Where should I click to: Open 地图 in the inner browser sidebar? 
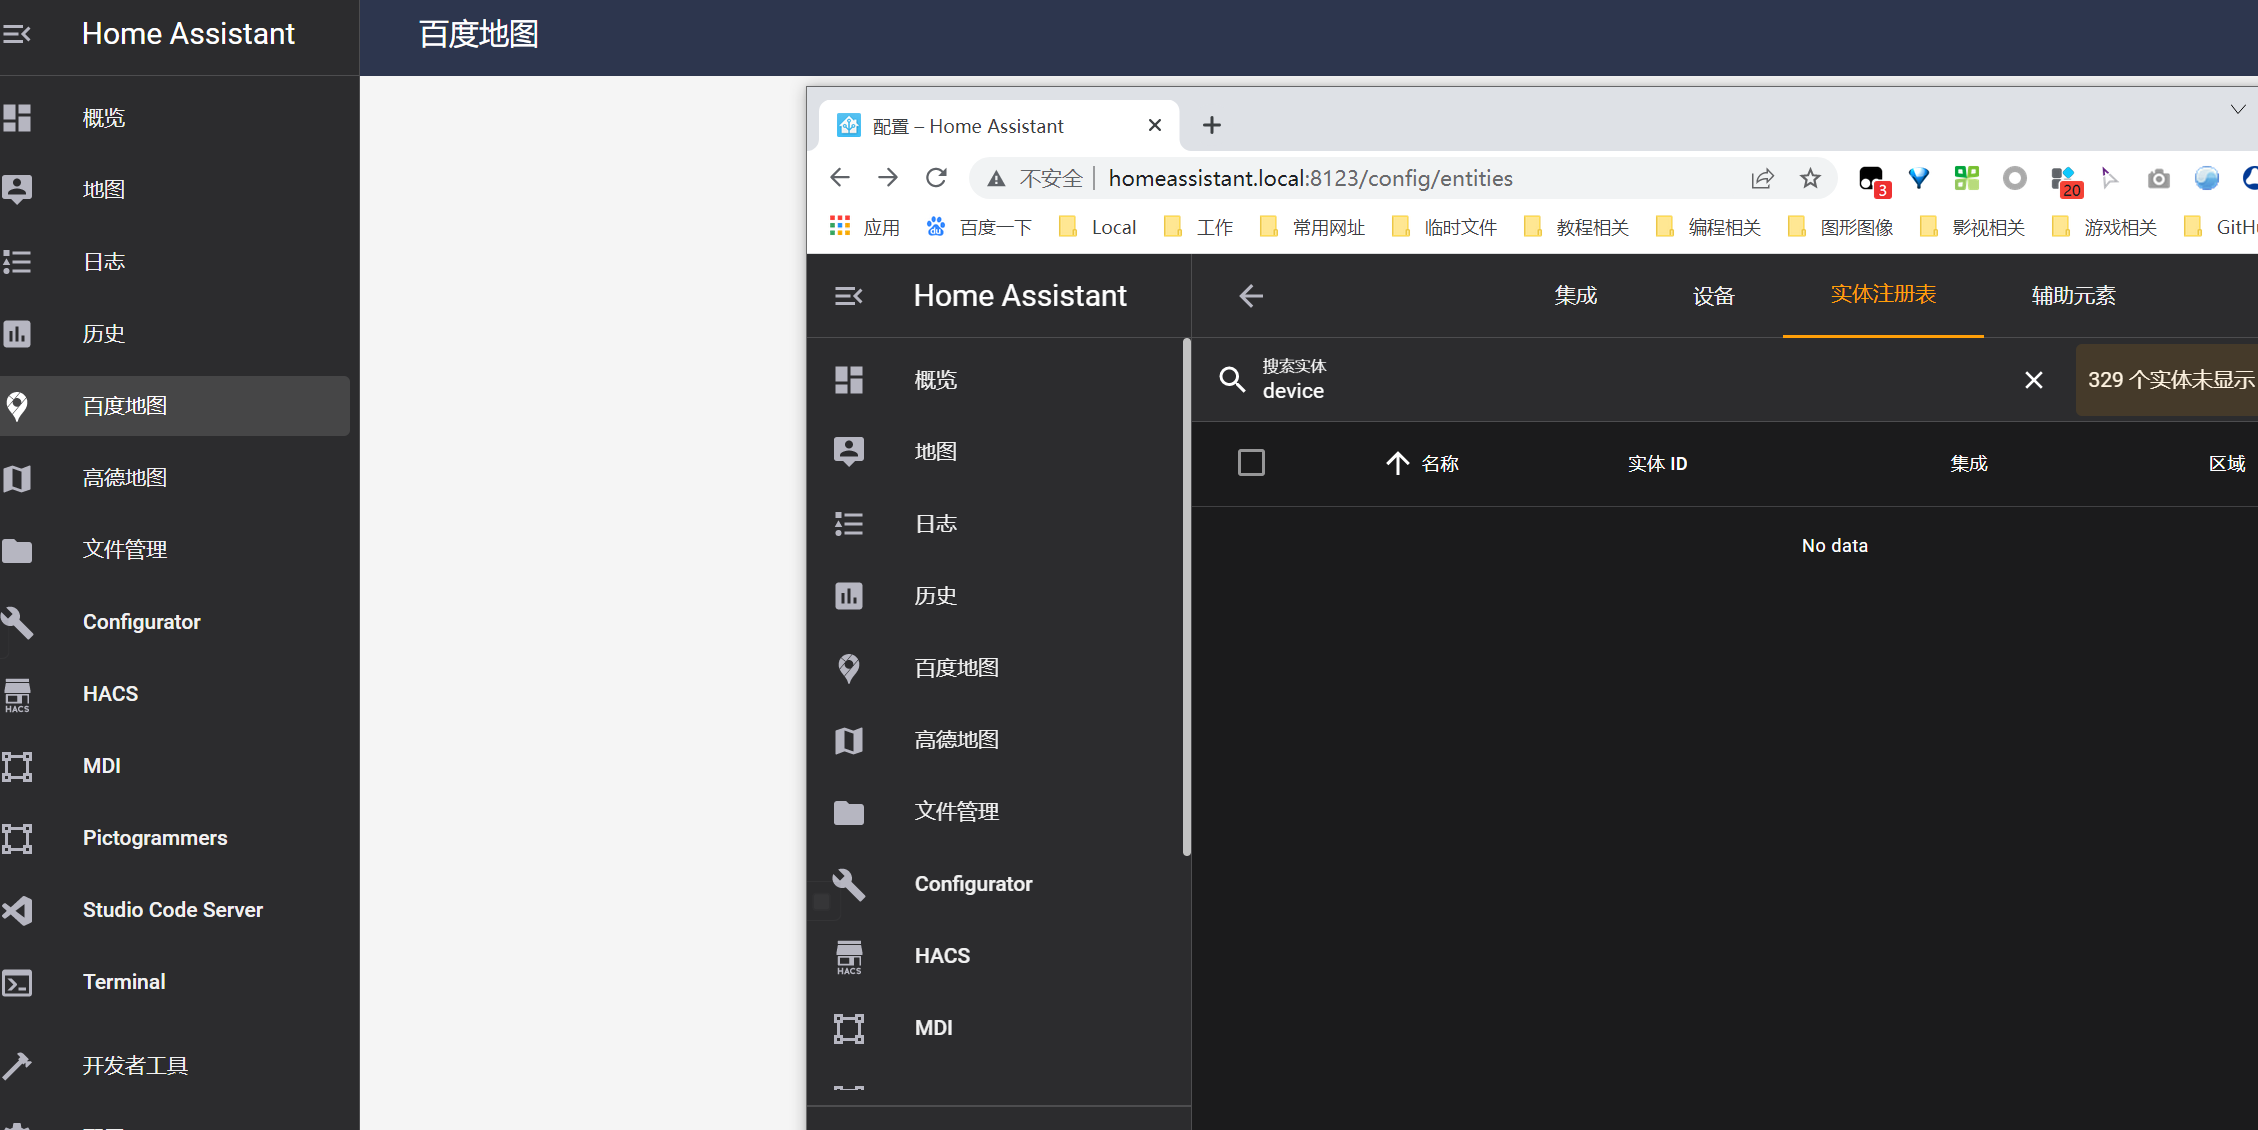[995, 452]
